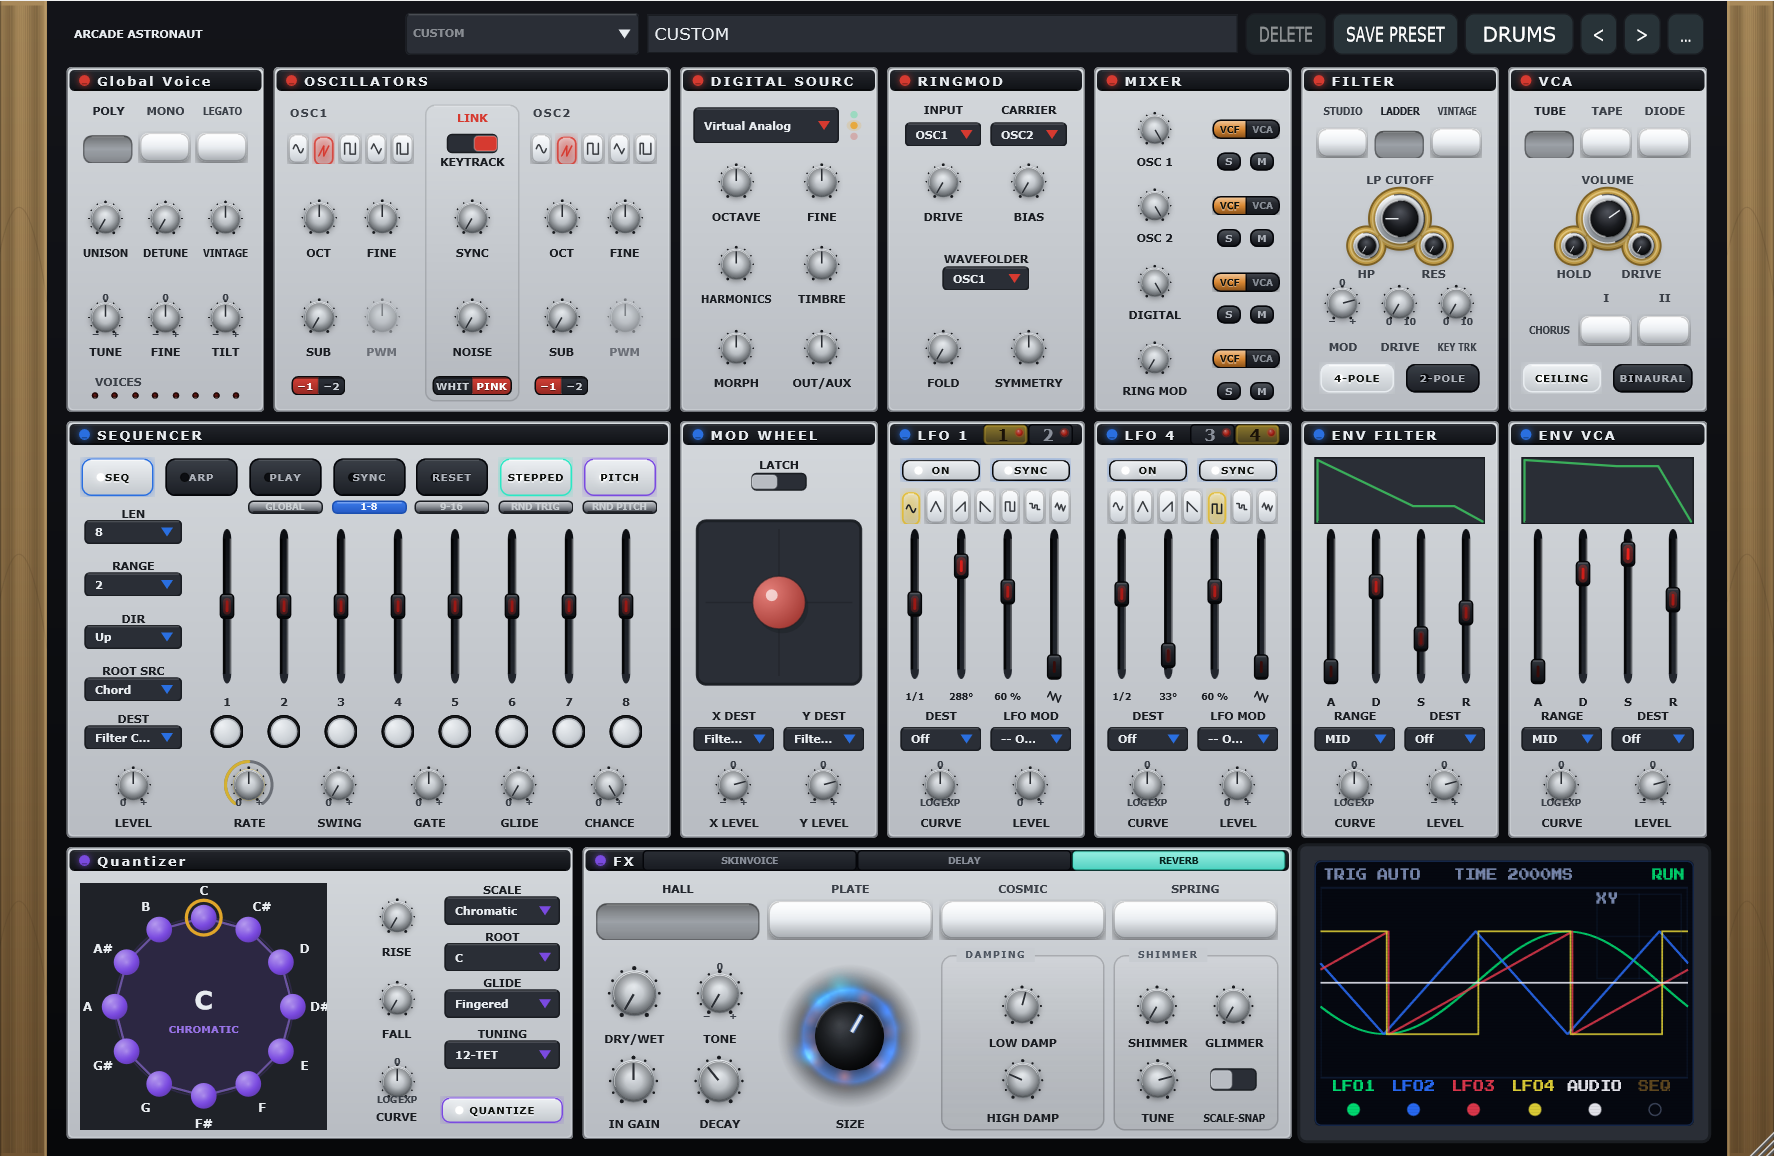Image resolution: width=1774 pixels, height=1156 pixels.
Task: Solo the DIGITAL mixer channel
Action: click(1229, 314)
